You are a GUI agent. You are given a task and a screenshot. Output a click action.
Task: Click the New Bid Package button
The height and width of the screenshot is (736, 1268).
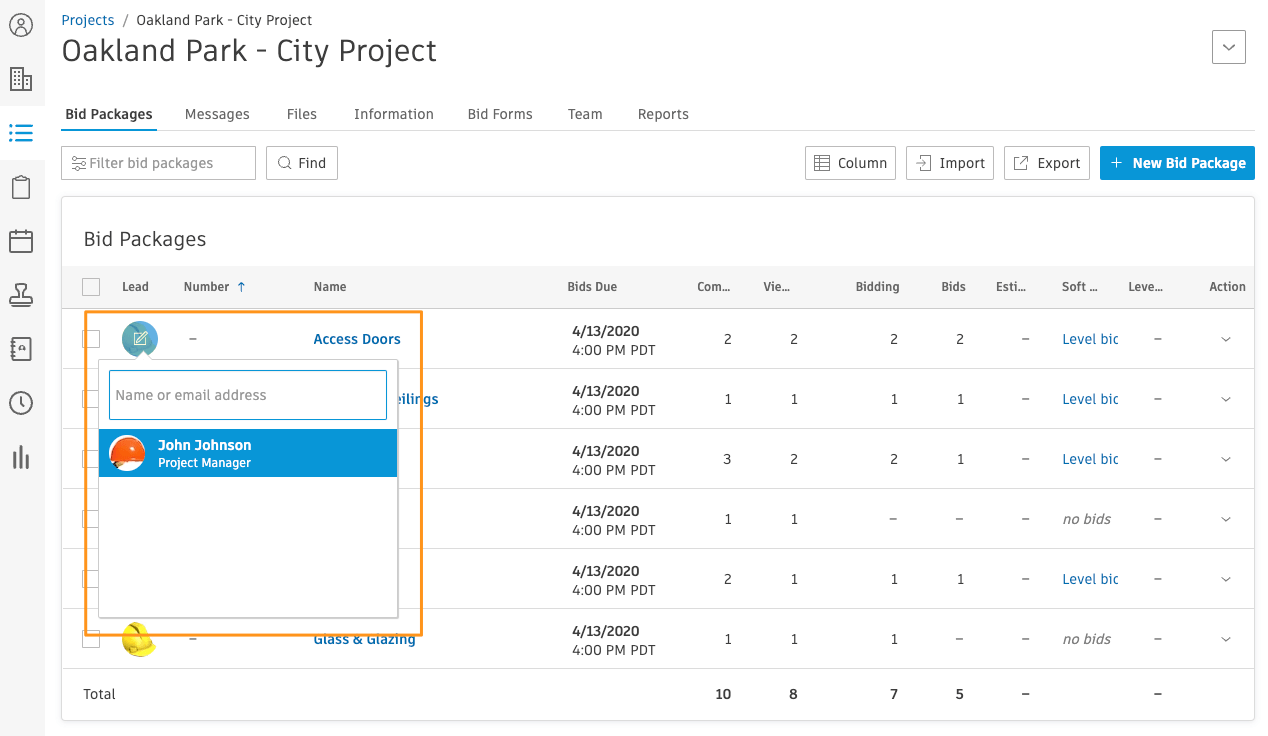pos(1177,163)
